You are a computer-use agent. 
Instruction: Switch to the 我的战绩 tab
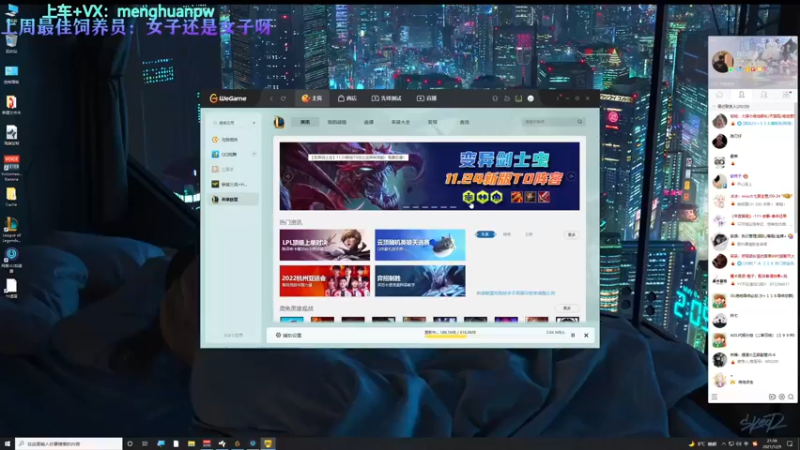coord(337,122)
